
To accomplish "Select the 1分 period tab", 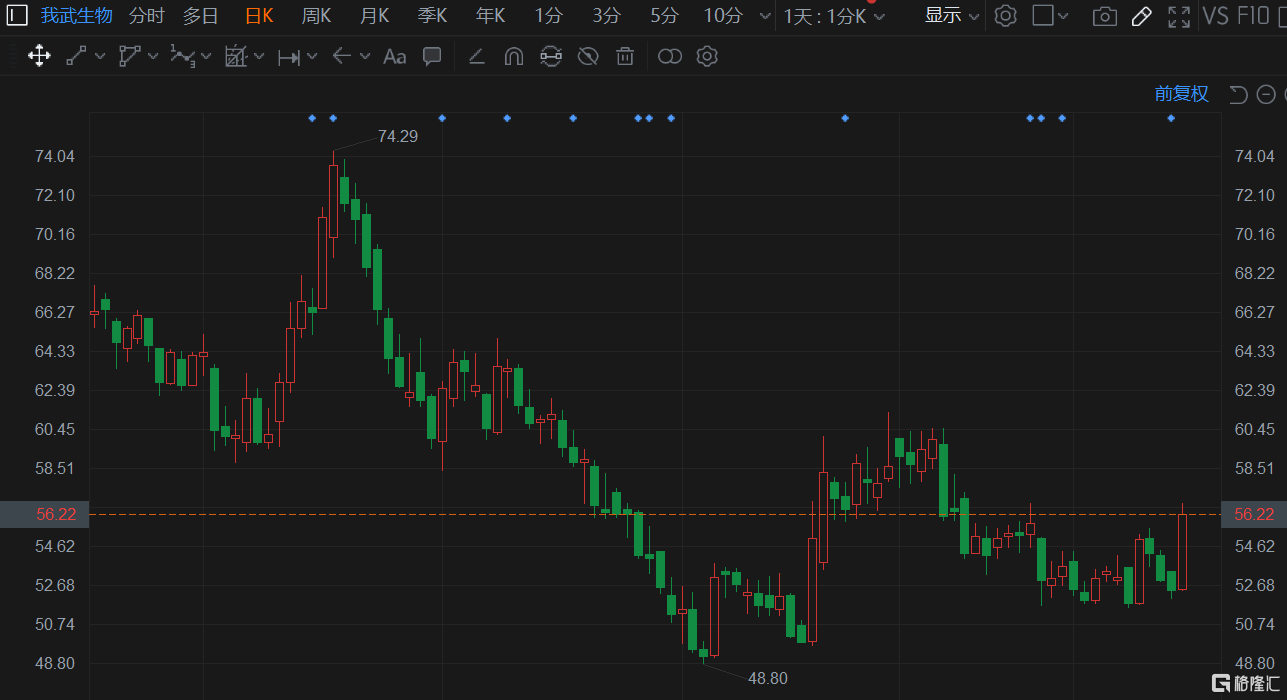I will click(548, 16).
